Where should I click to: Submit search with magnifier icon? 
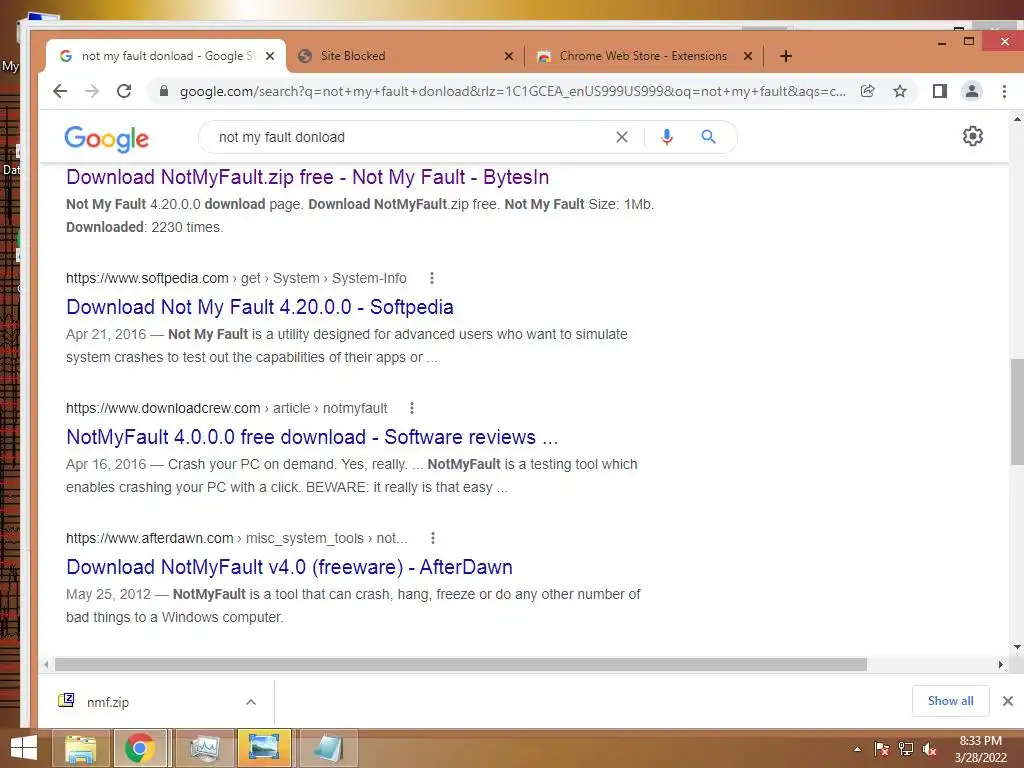point(709,137)
